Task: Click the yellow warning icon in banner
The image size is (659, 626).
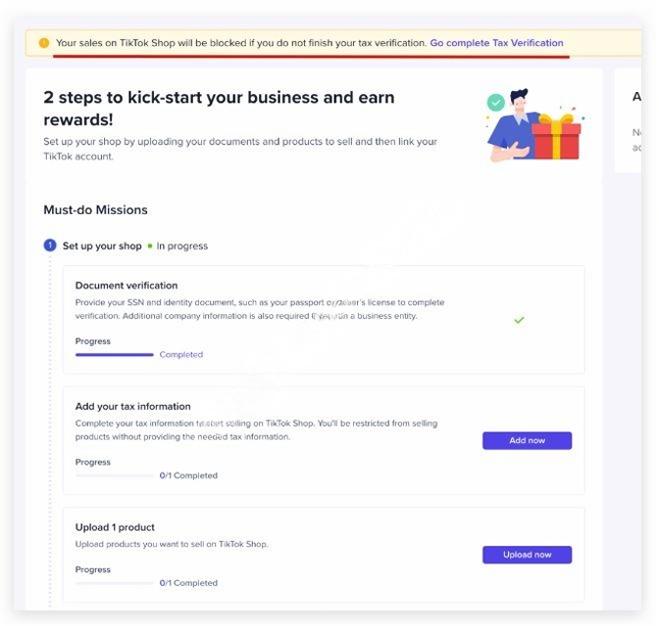Action: [x=44, y=43]
